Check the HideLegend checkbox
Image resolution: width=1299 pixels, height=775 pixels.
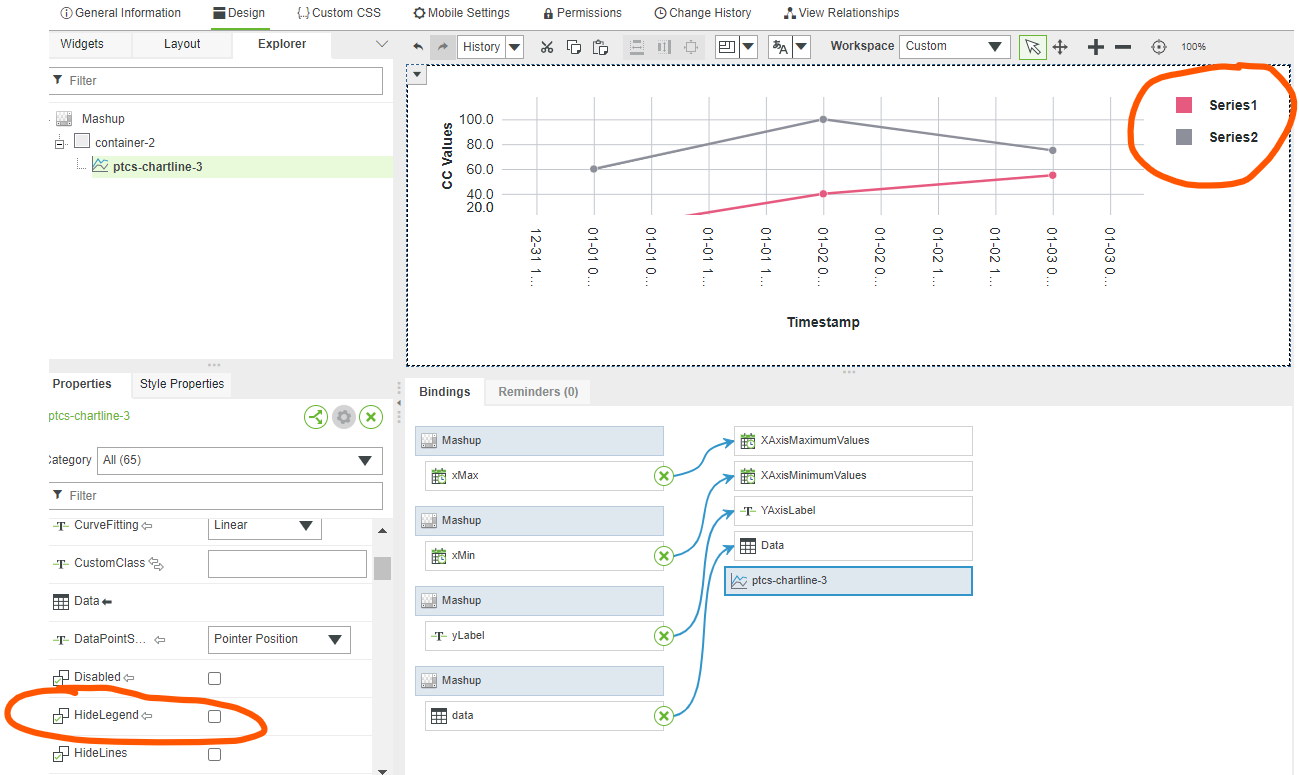(214, 715)
